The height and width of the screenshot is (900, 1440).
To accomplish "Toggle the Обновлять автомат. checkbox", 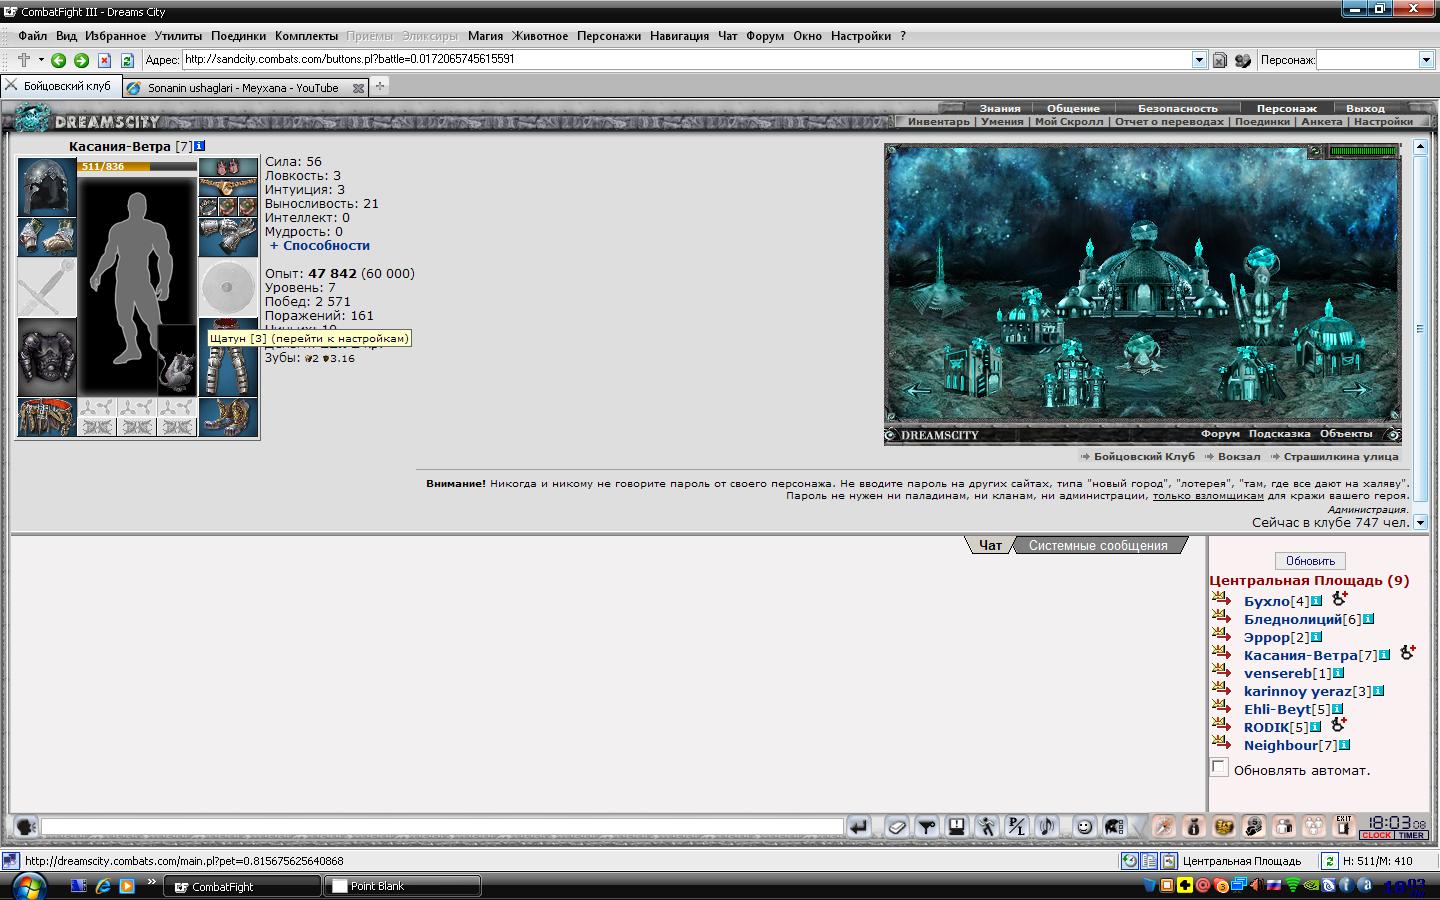I will 1218,768.
